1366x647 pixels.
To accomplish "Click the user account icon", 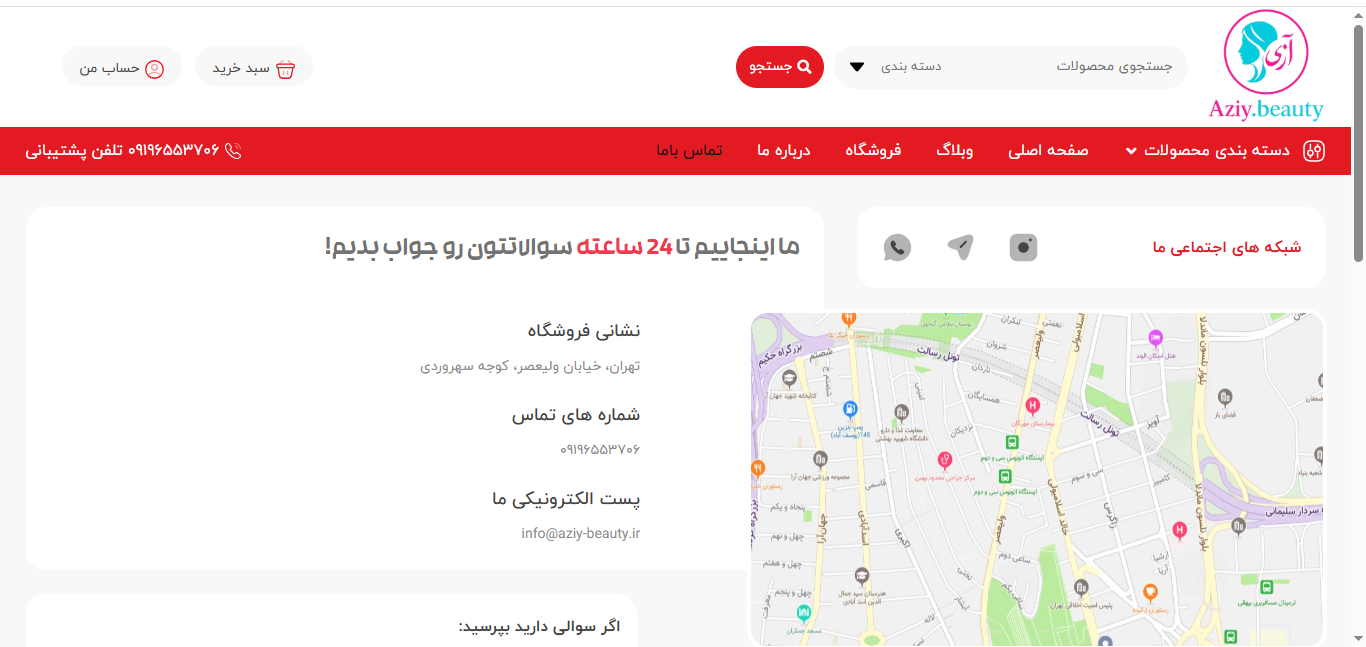I will click(x=154, y=69).
